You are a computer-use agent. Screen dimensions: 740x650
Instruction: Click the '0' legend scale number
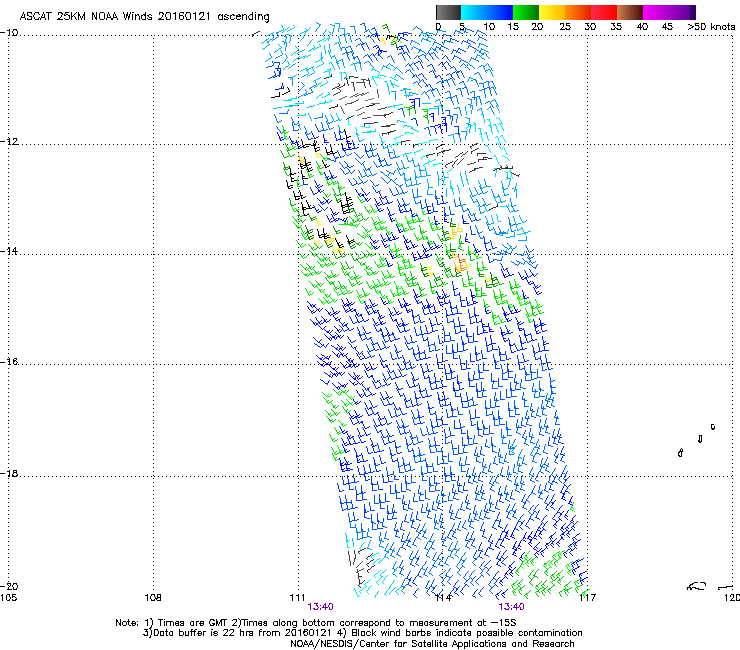click(x=439, y=27)
